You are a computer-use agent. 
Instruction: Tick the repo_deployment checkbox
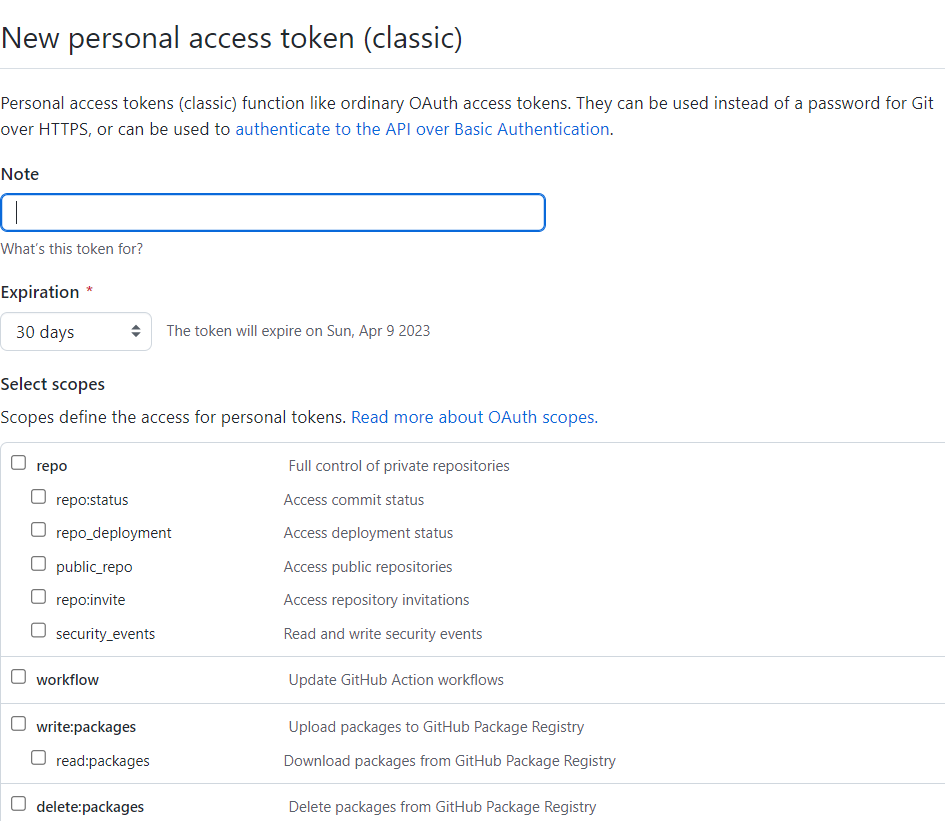(39, 530)
